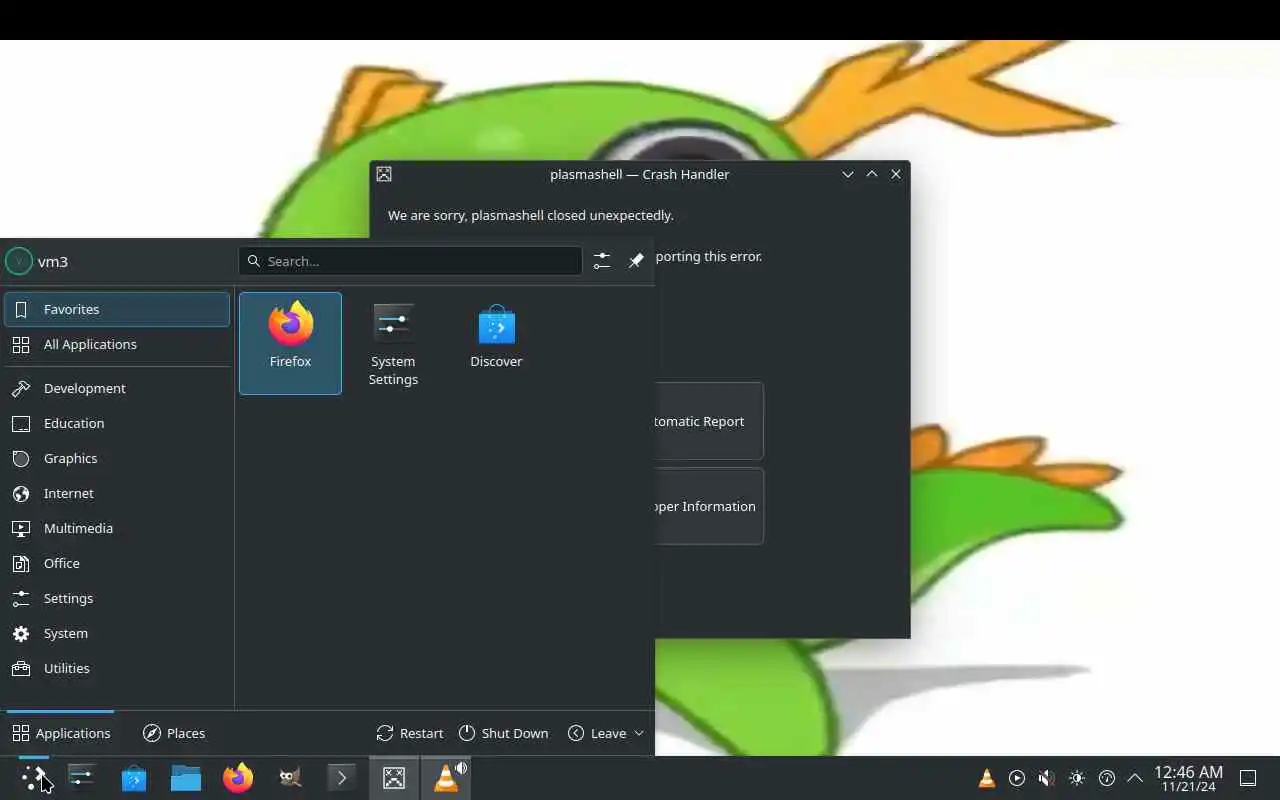Open the Office category
Image resolution: width=1280 pixels, height=800 pixels.
117,563
